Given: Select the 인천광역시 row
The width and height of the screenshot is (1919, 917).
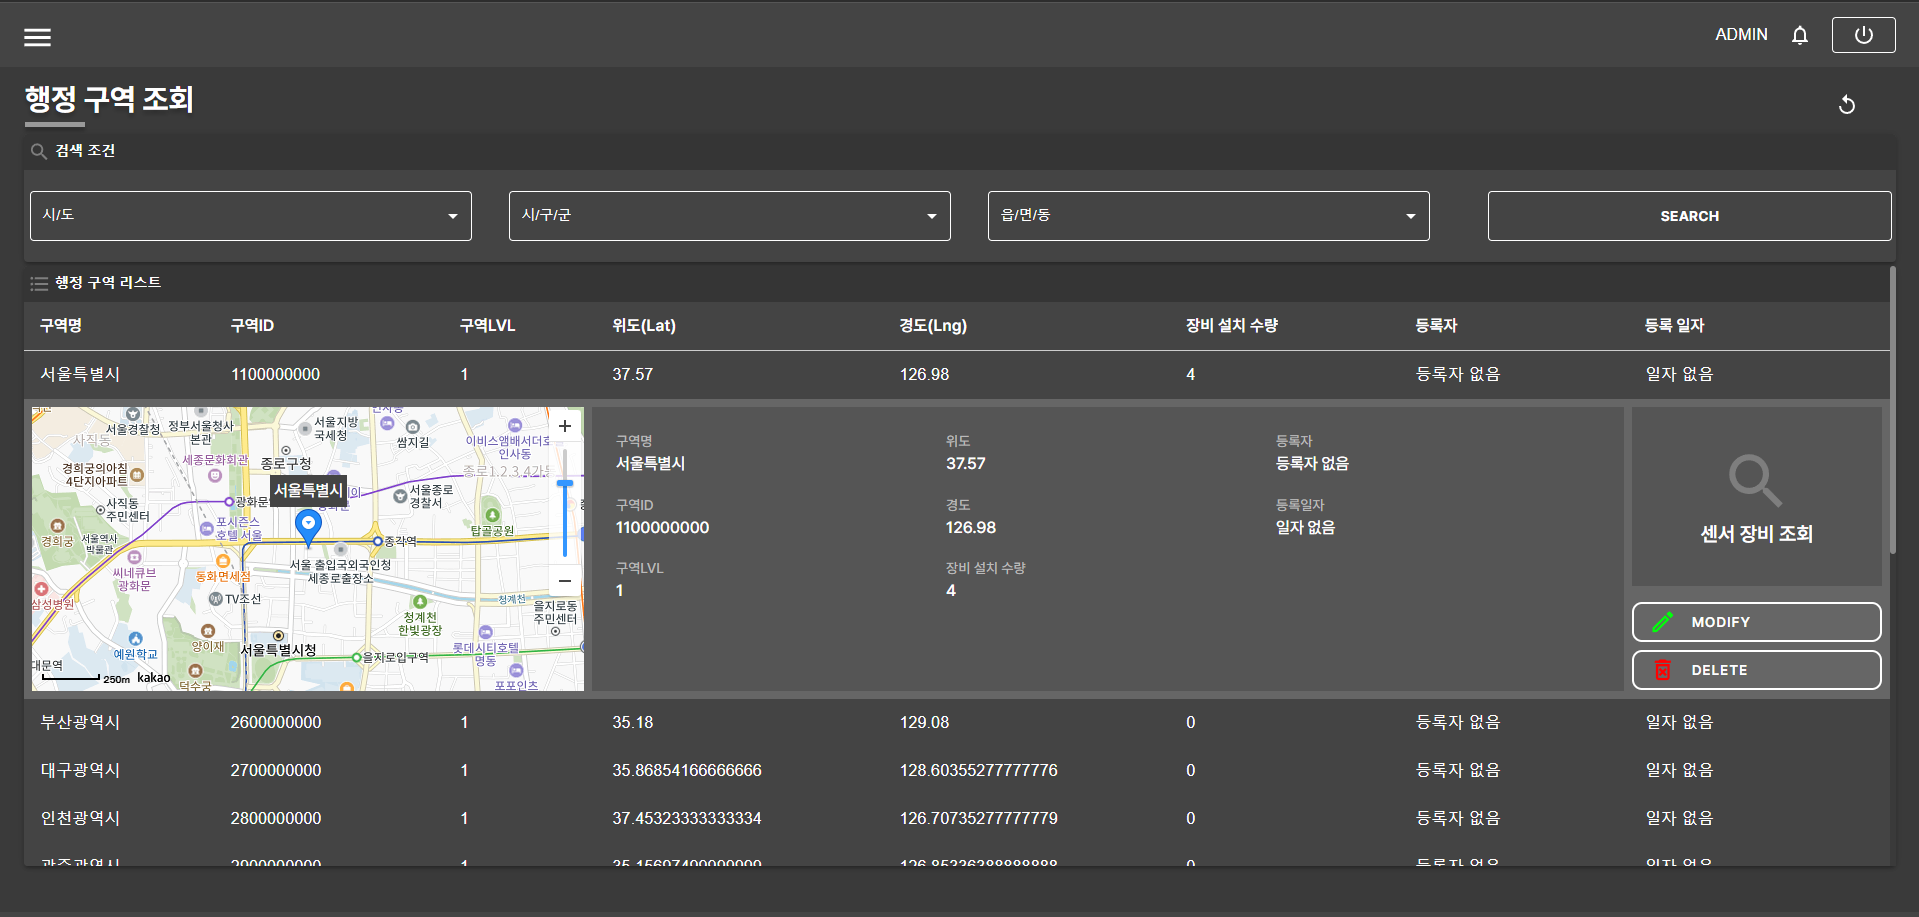Looking at the screenshot, I should [x=957, y=819].
